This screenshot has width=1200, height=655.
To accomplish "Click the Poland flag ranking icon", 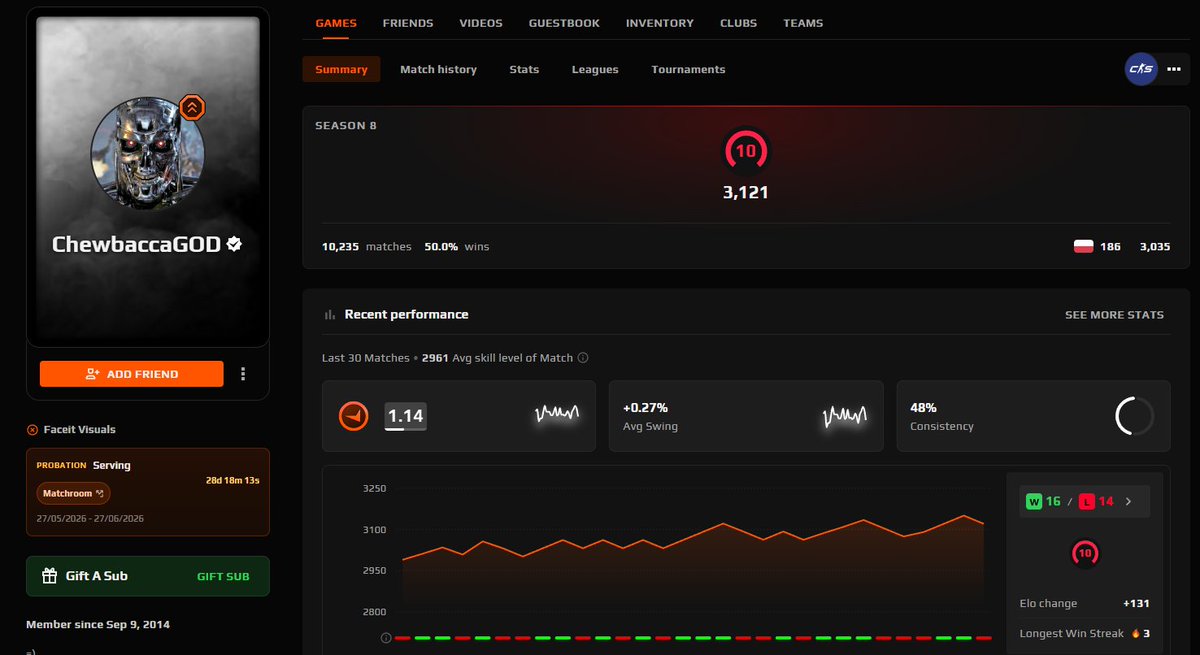I will 1083,246.
